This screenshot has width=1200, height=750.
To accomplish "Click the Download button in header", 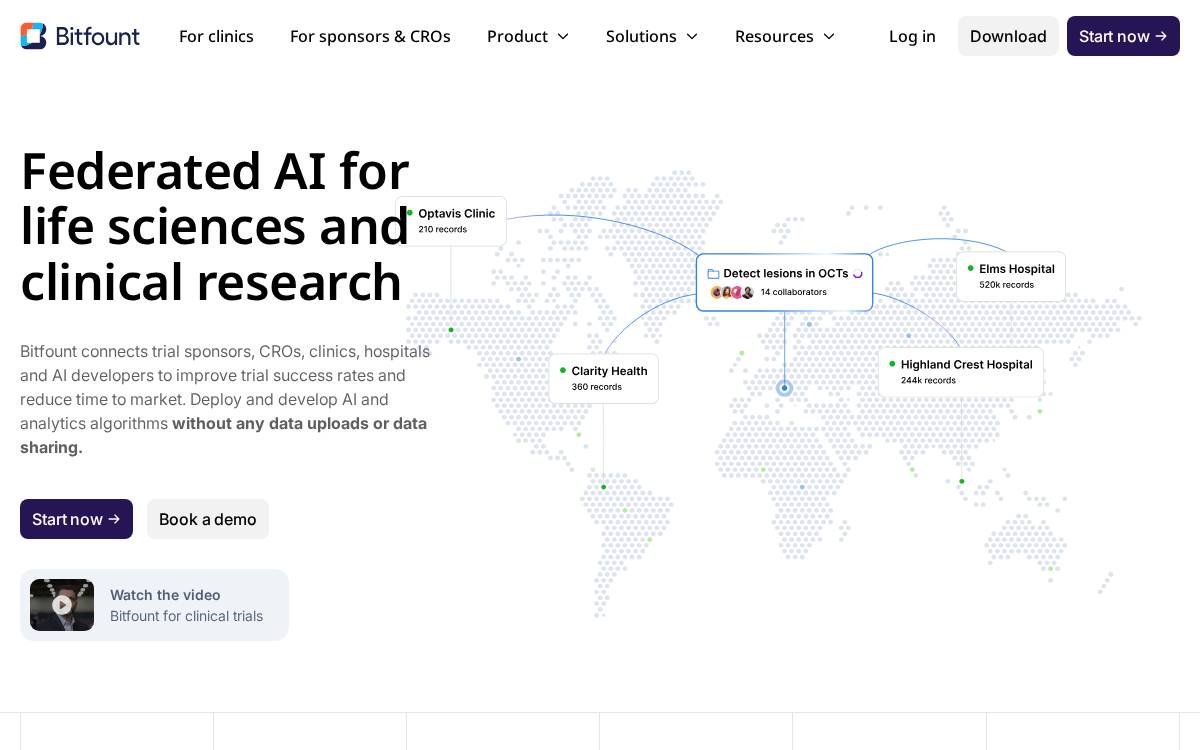I will [x=1008, y=36].
